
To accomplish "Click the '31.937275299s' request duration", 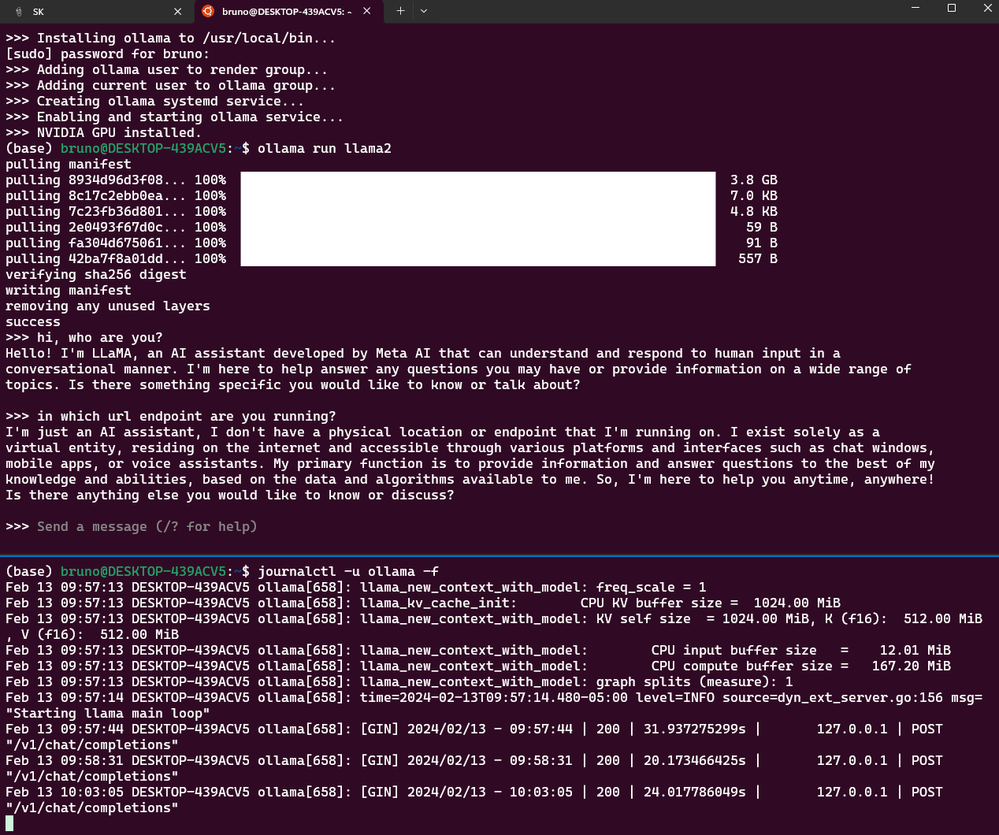I will (694, 729).
